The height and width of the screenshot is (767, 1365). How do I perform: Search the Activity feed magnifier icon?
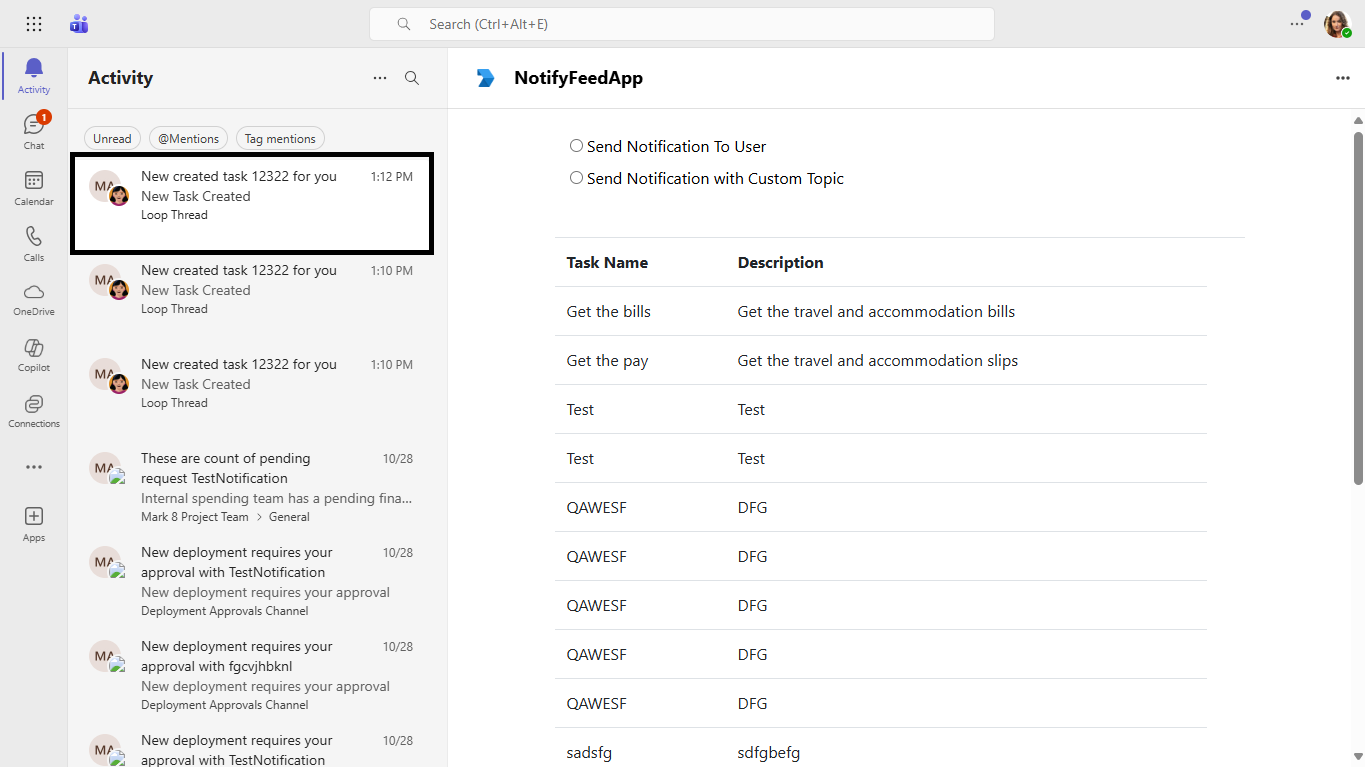[412, 78]
